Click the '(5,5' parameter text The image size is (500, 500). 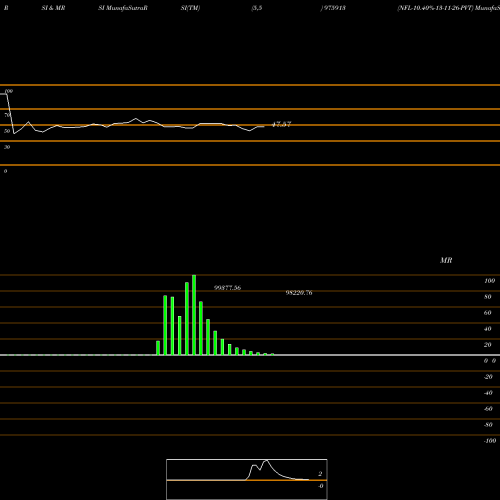coord(257,8)
